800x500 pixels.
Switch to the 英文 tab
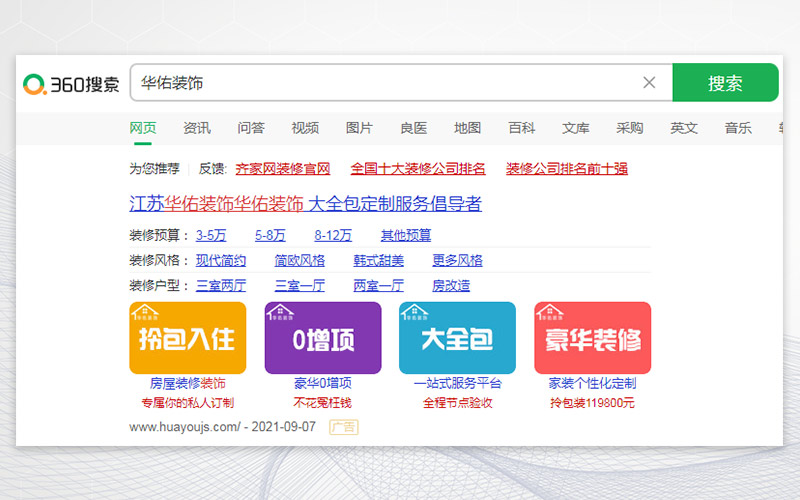(x=684, y=128)
